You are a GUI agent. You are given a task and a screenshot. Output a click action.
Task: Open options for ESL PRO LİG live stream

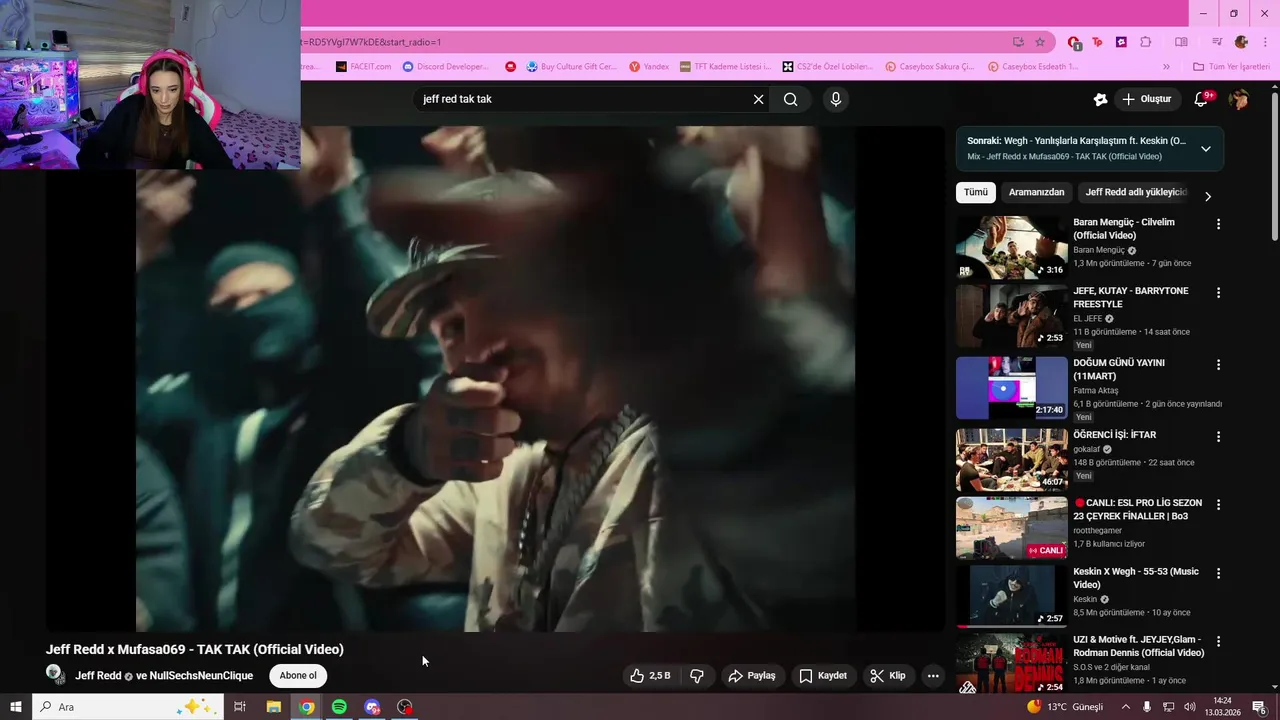pos(1218,505)
